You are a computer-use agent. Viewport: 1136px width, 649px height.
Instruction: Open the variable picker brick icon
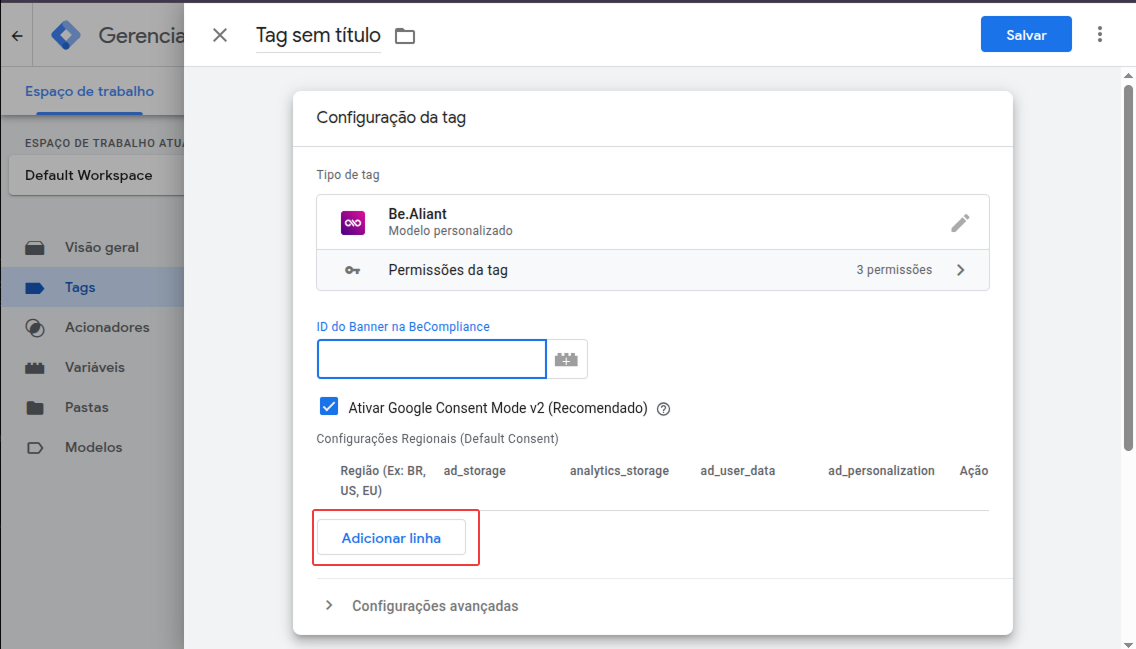[x=566, y=358]
